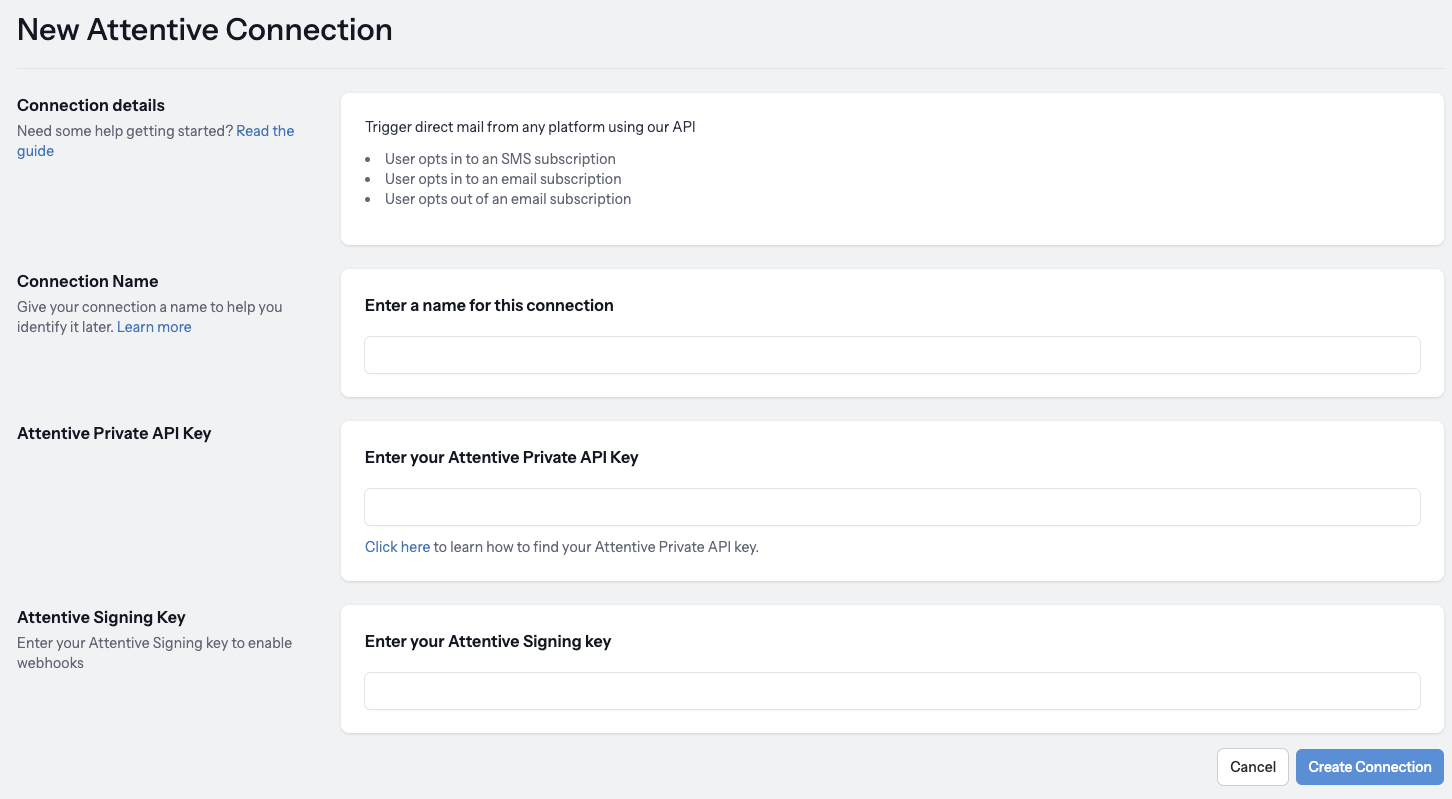The width and height of the screenshot is (1452, 799).
Task: Select "User opts out of an email subscription" bullet
Action: 508,199
